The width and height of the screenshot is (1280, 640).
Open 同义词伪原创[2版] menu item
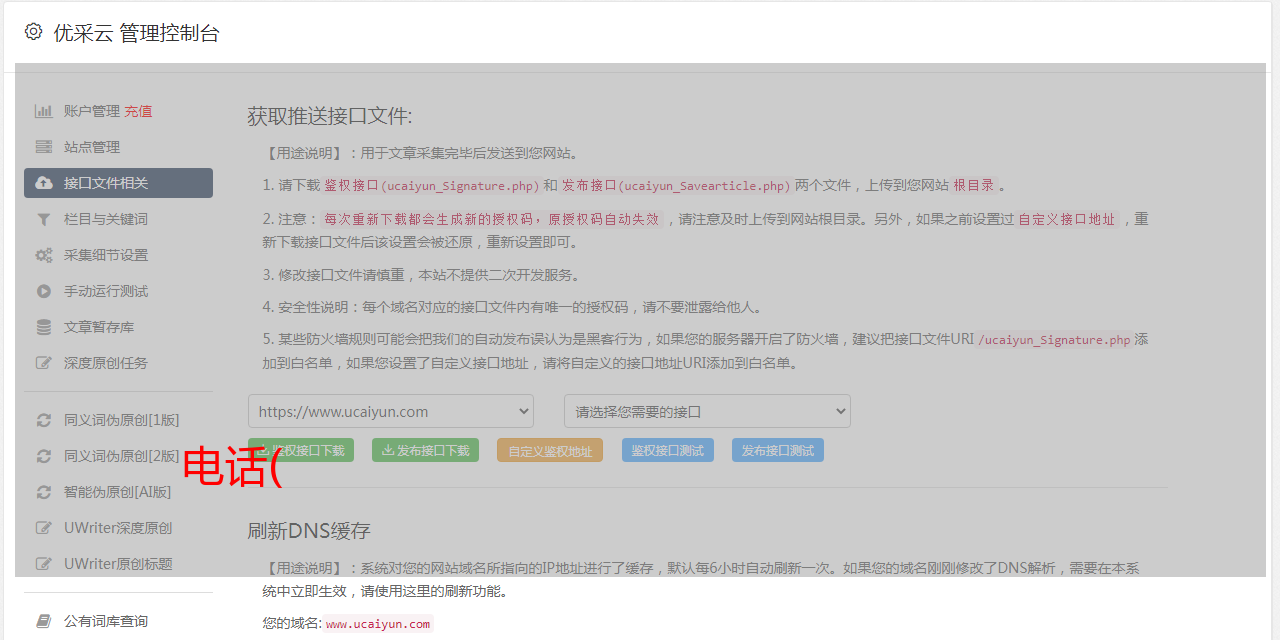pos(118,456)
